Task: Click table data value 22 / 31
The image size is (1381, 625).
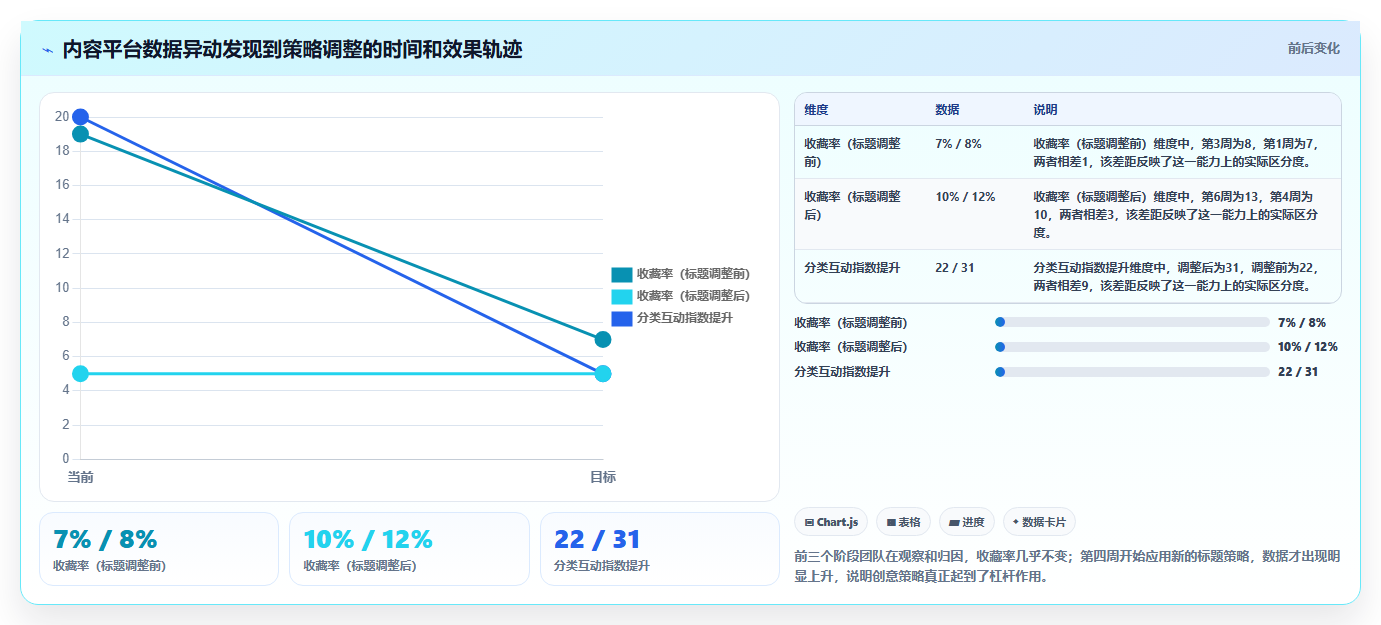Action: [954, 268]
